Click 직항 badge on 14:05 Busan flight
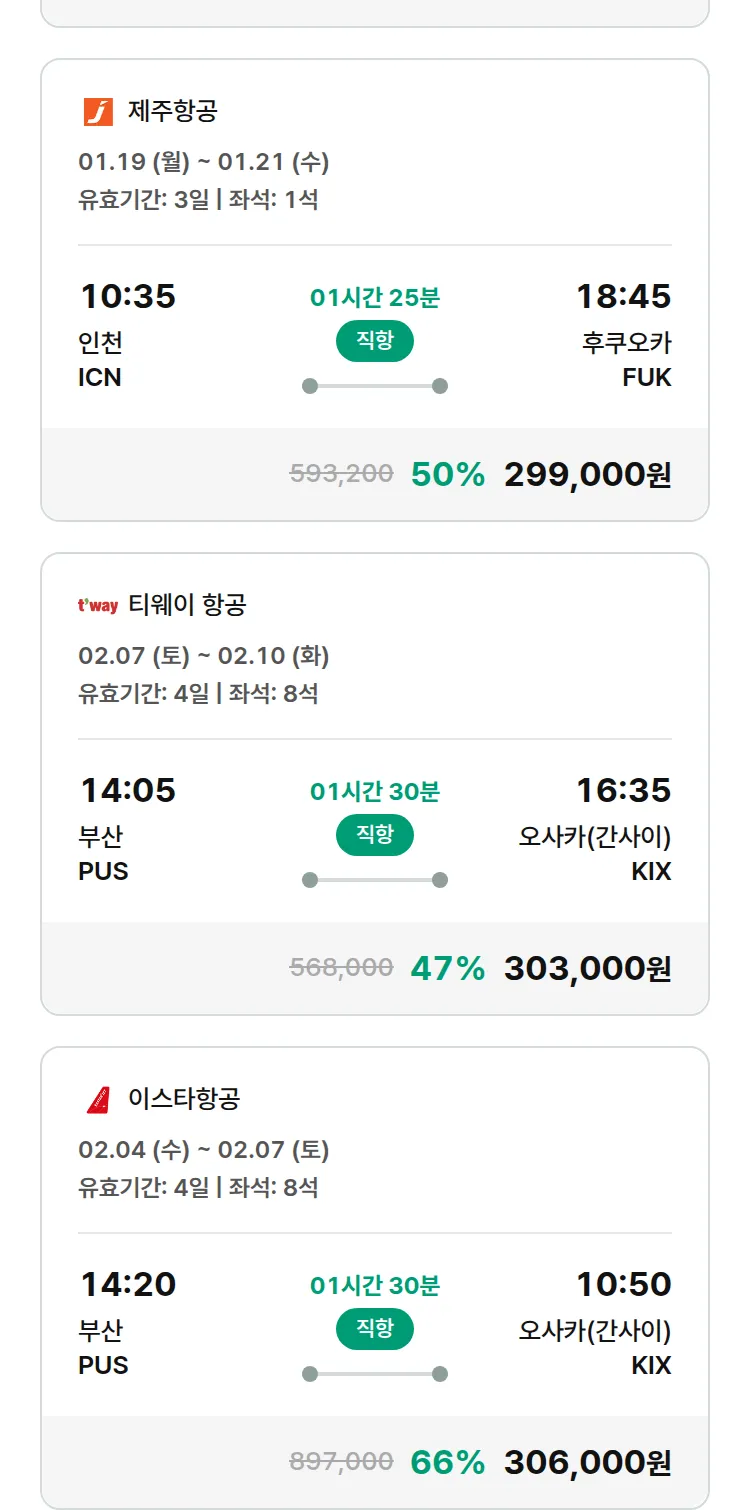This screenshot has width=750, height=1510. click(374, 835)
